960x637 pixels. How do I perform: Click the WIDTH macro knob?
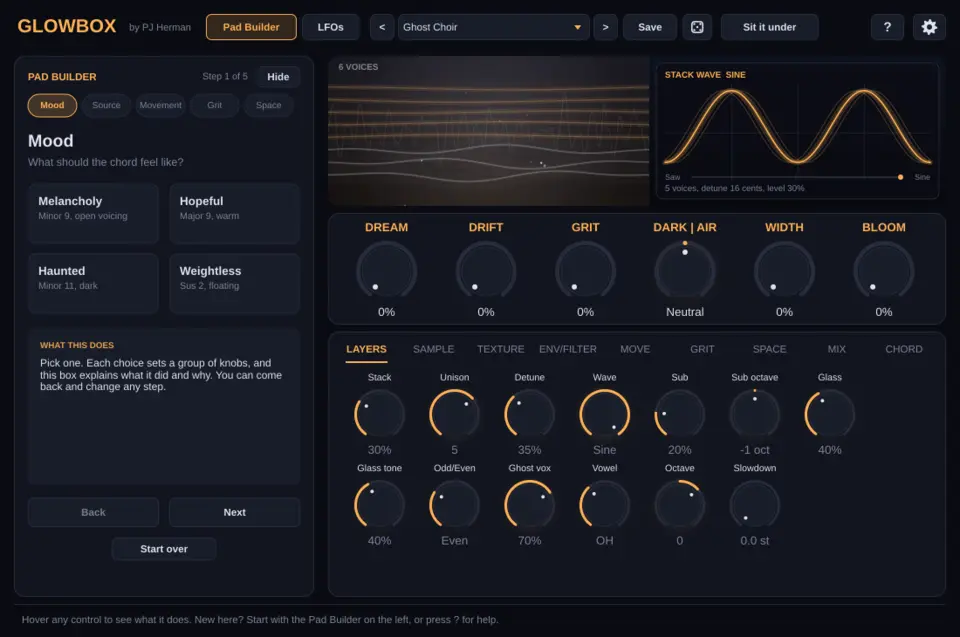784,271
